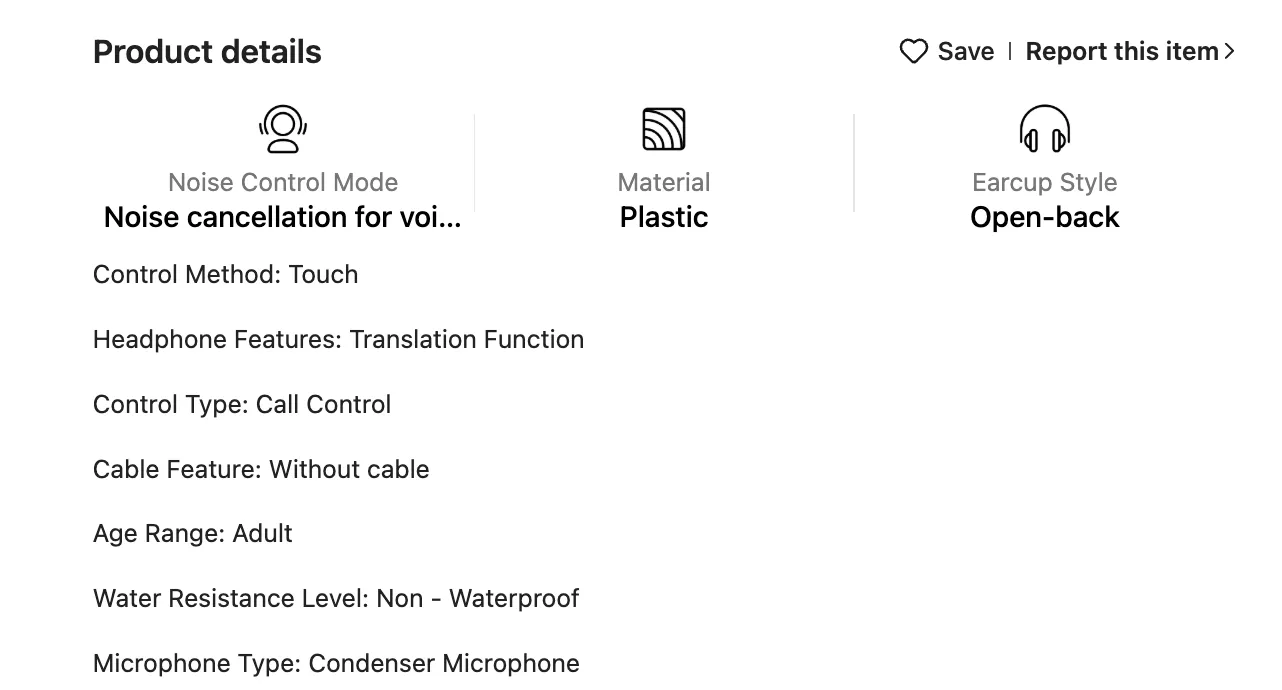1282x690 pixels.
Task: Click the Earcup Style headphones icon
Action: point(1045,129)
